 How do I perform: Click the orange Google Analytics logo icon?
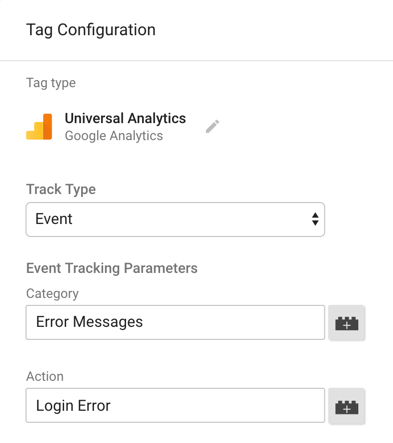(39, 127)
